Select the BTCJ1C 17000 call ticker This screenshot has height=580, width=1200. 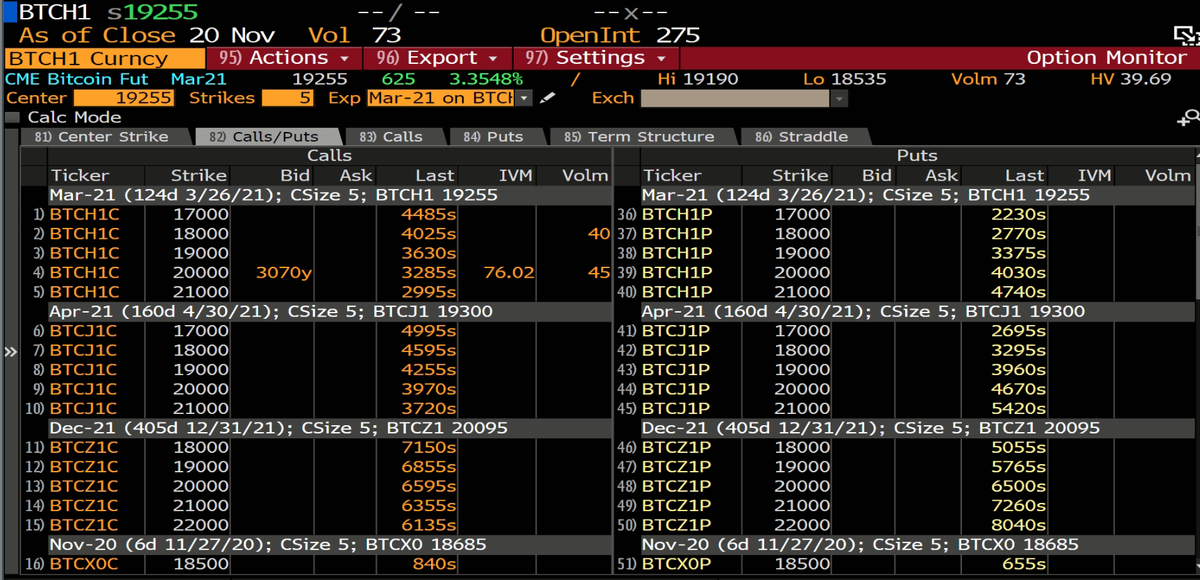[84, 330]
